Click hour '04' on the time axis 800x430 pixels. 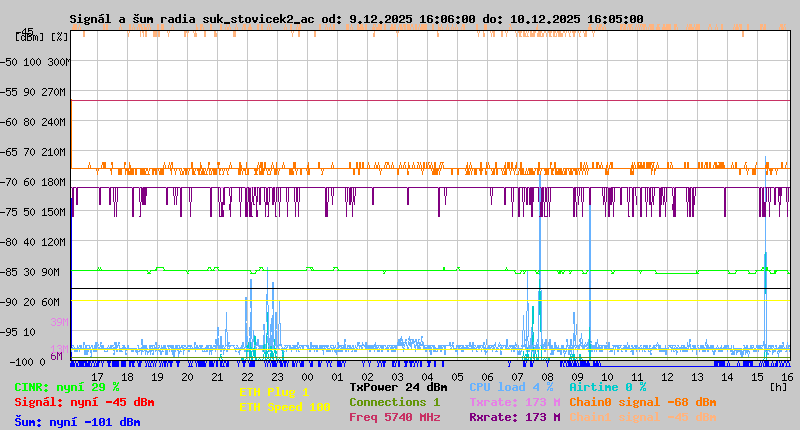tap(428, 377)
